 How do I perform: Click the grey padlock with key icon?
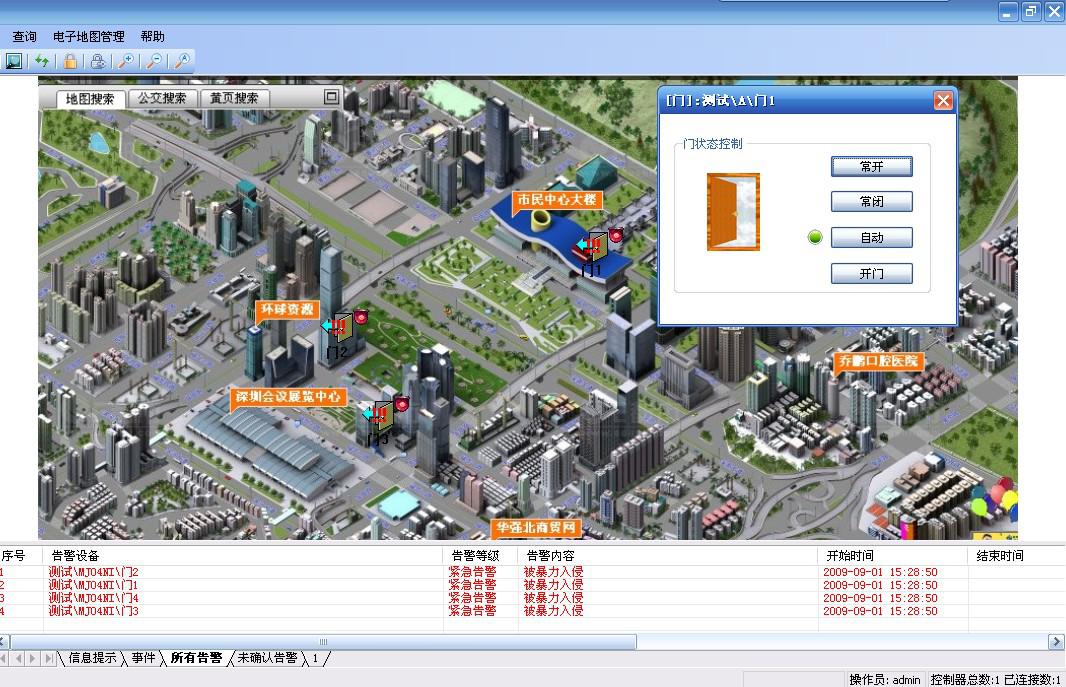(98, 61)
